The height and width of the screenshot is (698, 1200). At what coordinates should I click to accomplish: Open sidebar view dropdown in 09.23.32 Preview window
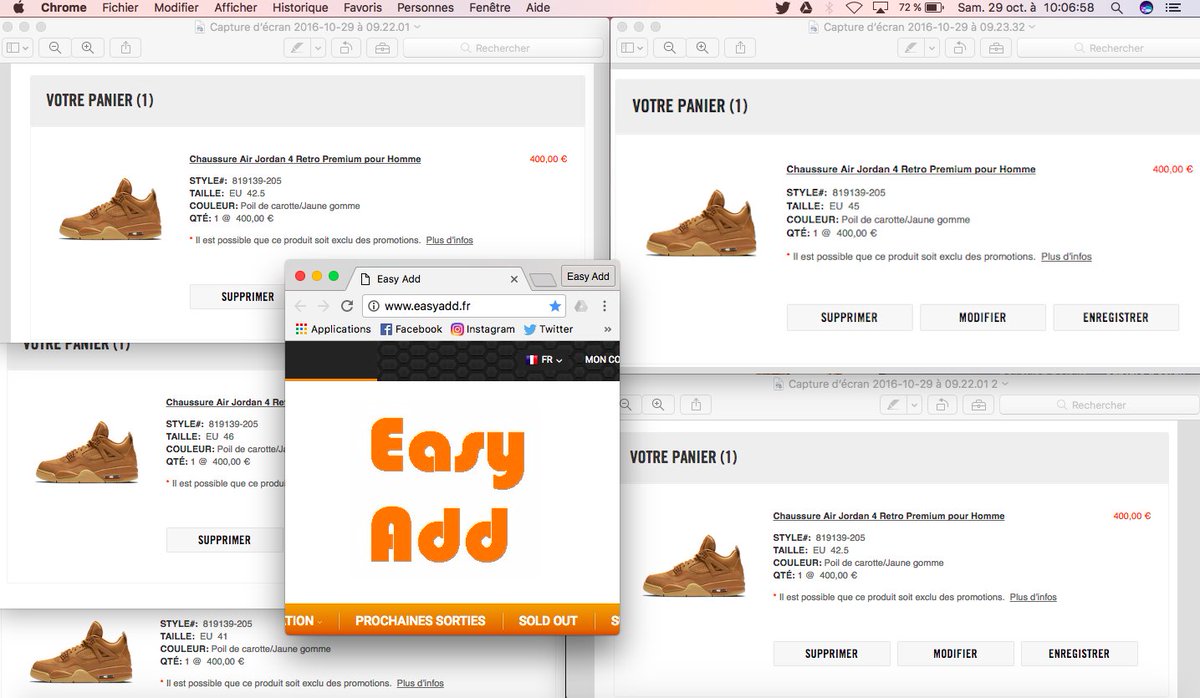632,47
